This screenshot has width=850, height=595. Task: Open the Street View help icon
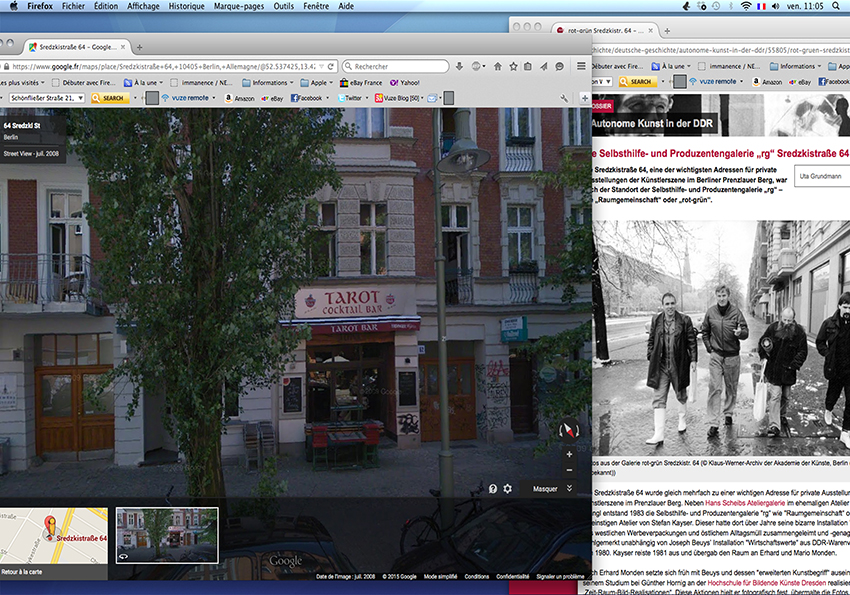tap(493, 489)
